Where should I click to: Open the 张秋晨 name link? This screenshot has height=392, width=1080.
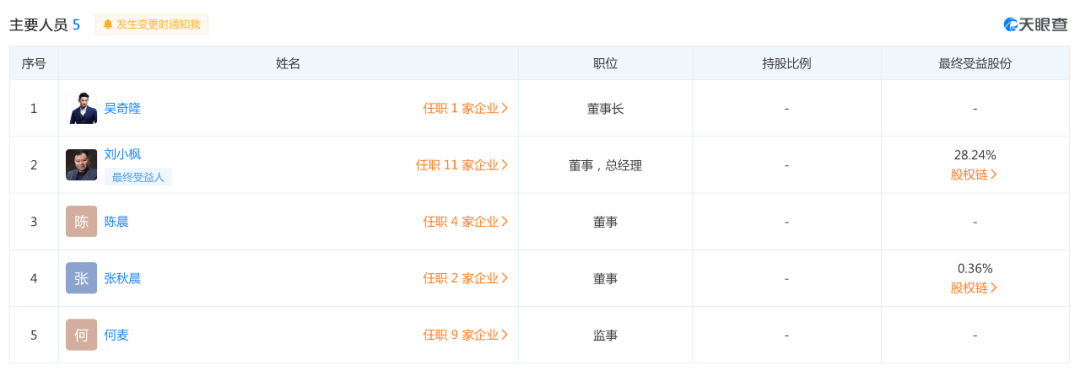click(122, 278)
